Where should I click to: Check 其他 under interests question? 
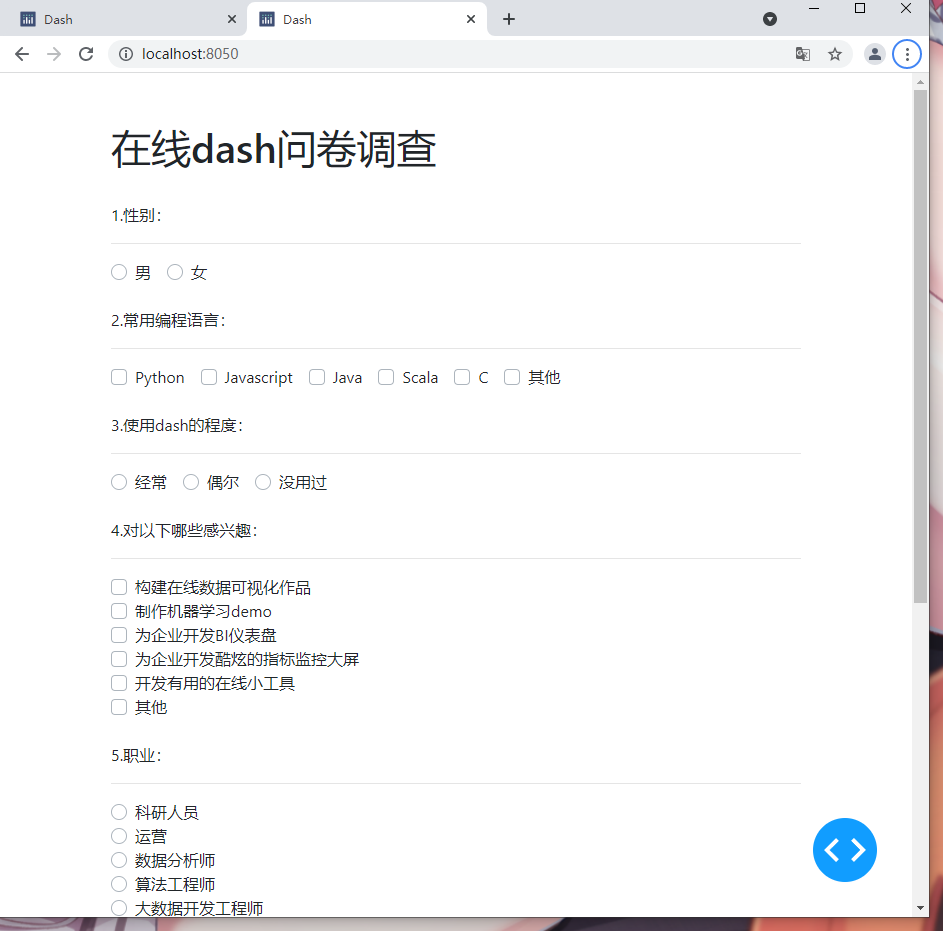click(x=119, y=707)
